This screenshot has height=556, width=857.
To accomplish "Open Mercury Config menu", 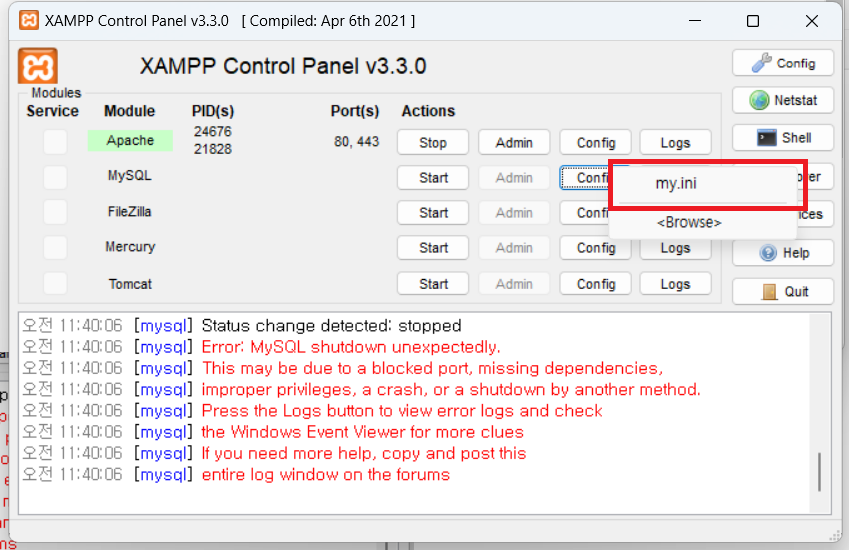I will (x=596, y=248).
